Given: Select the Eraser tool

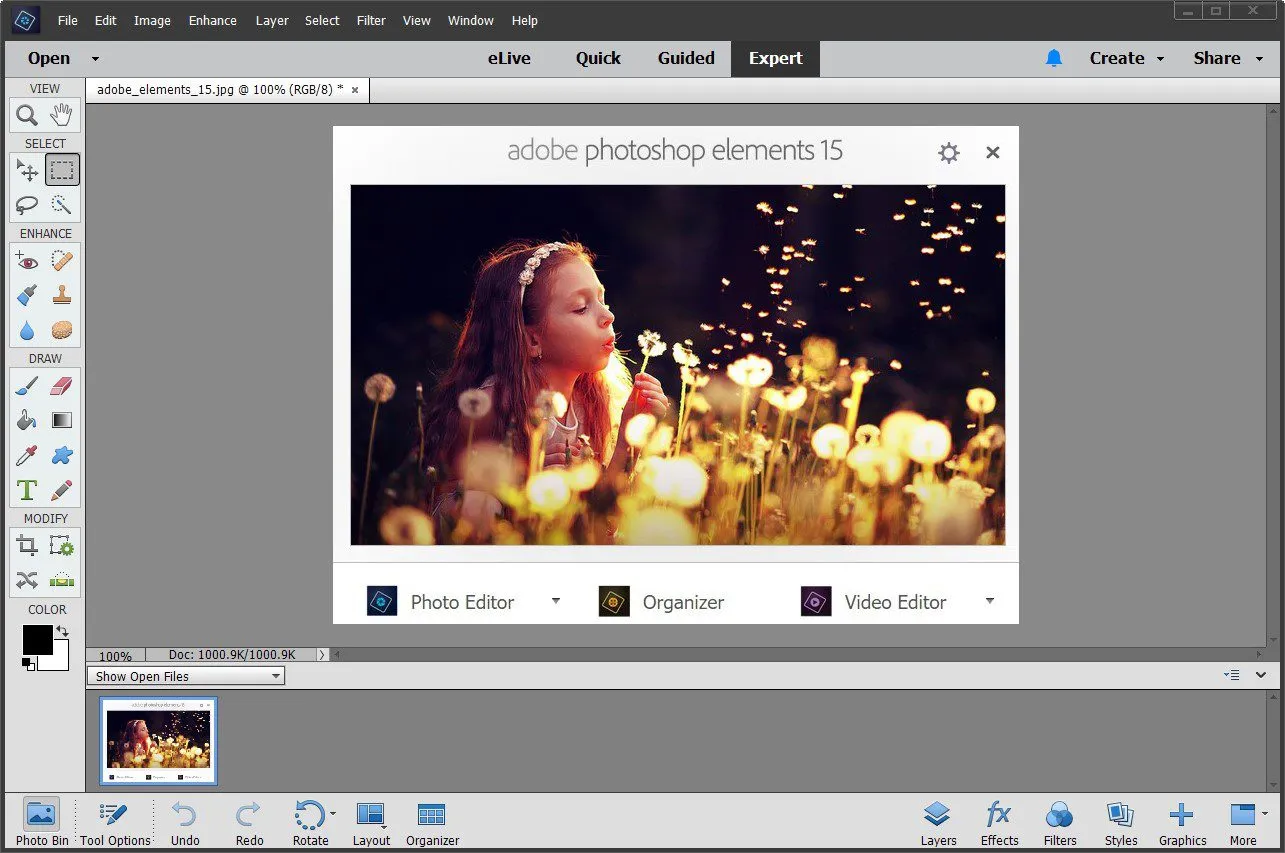Looking at the screenshot, I should coord(61,384).
